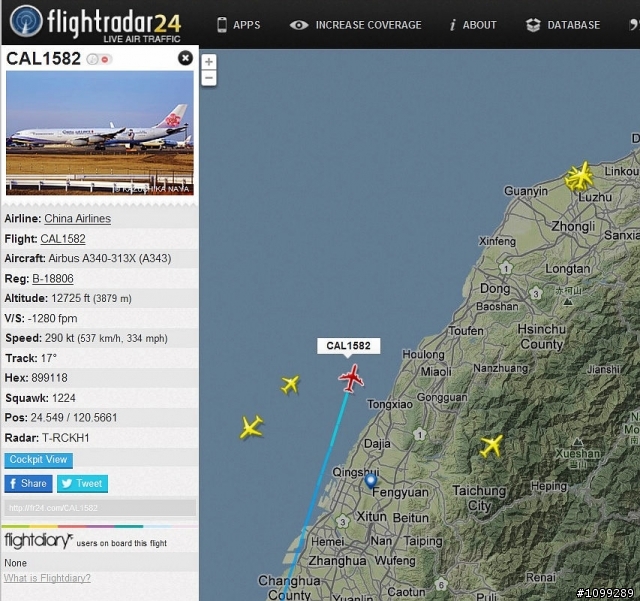Open the INCREASE COVERAGE menu item
Screen dimensions: 640x601
[x=356, y=25]
